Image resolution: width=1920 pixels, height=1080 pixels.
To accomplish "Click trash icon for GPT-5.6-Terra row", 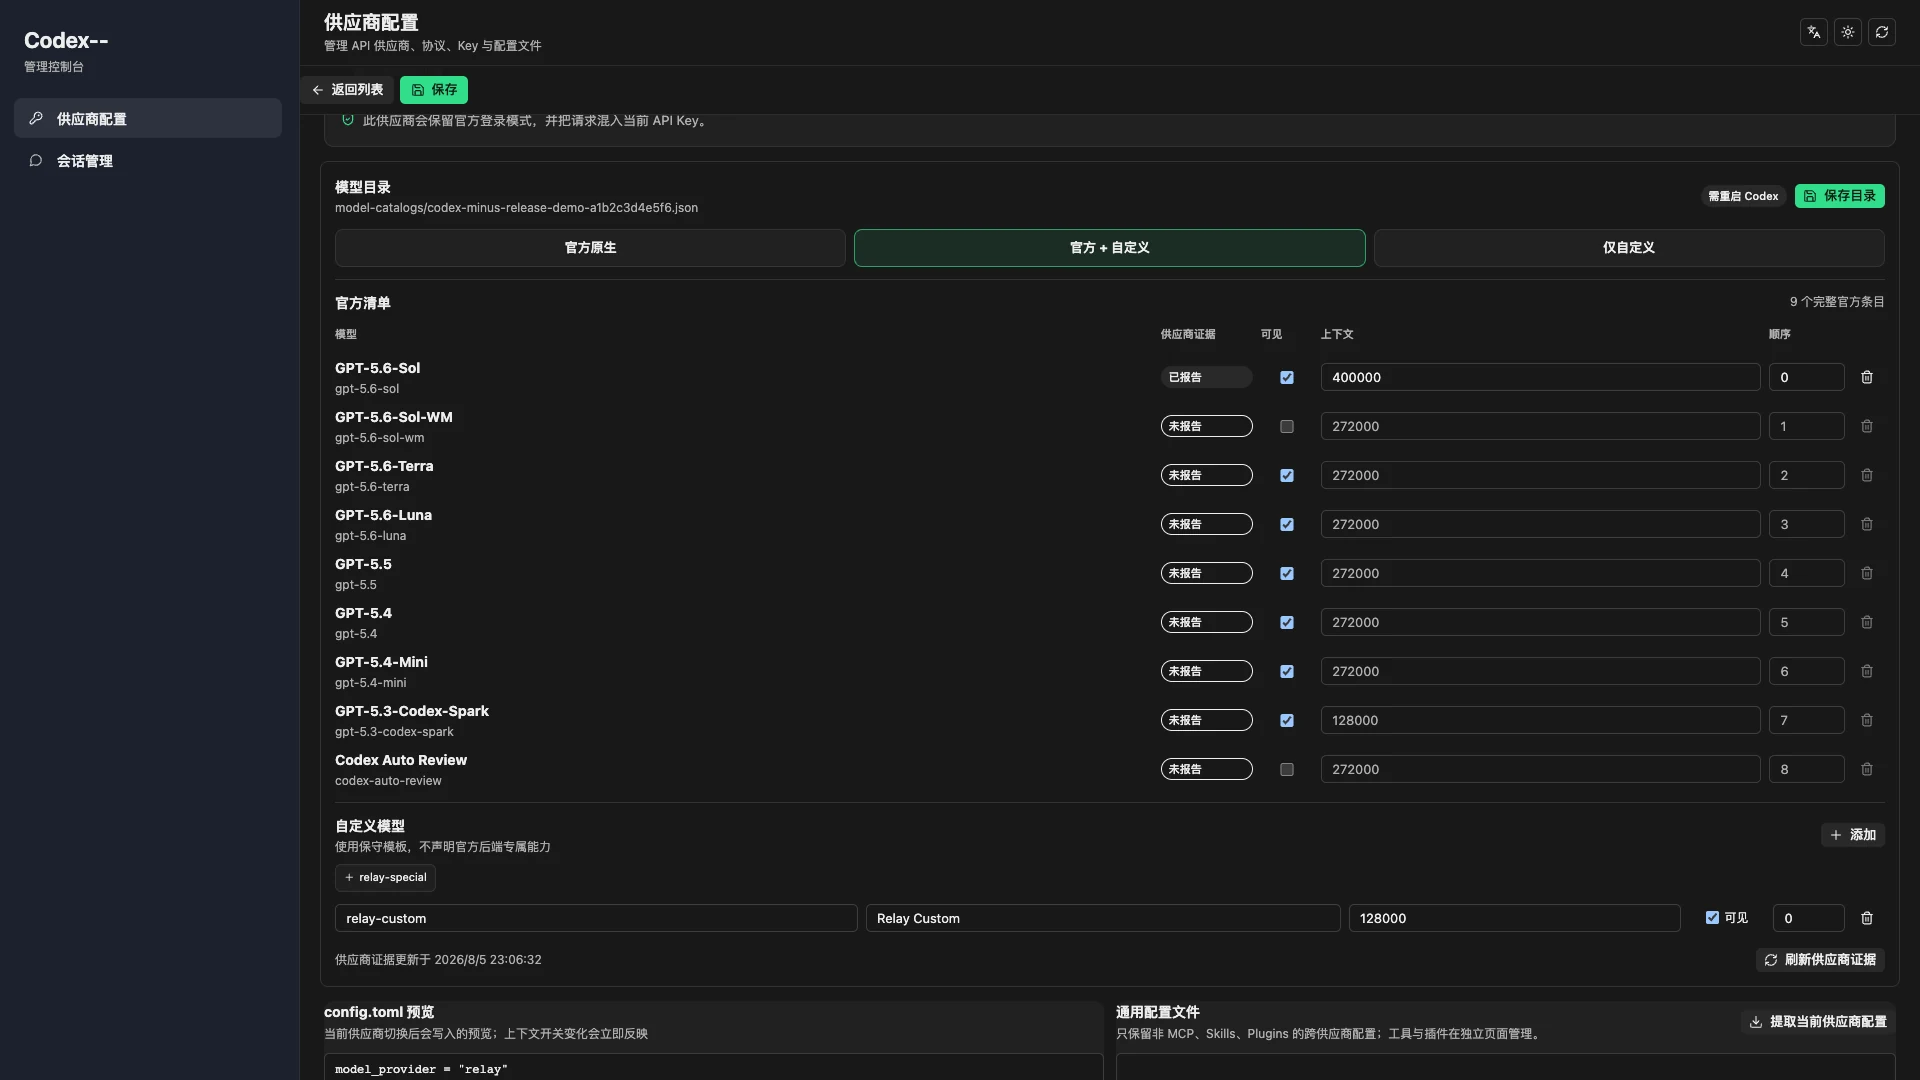I will (x=1866, y=475).
